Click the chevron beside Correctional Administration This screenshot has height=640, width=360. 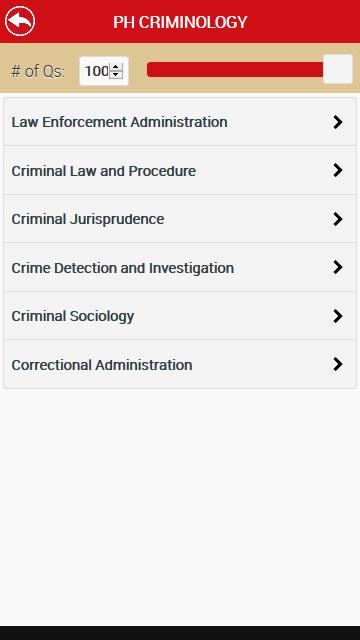pos(338,364)
